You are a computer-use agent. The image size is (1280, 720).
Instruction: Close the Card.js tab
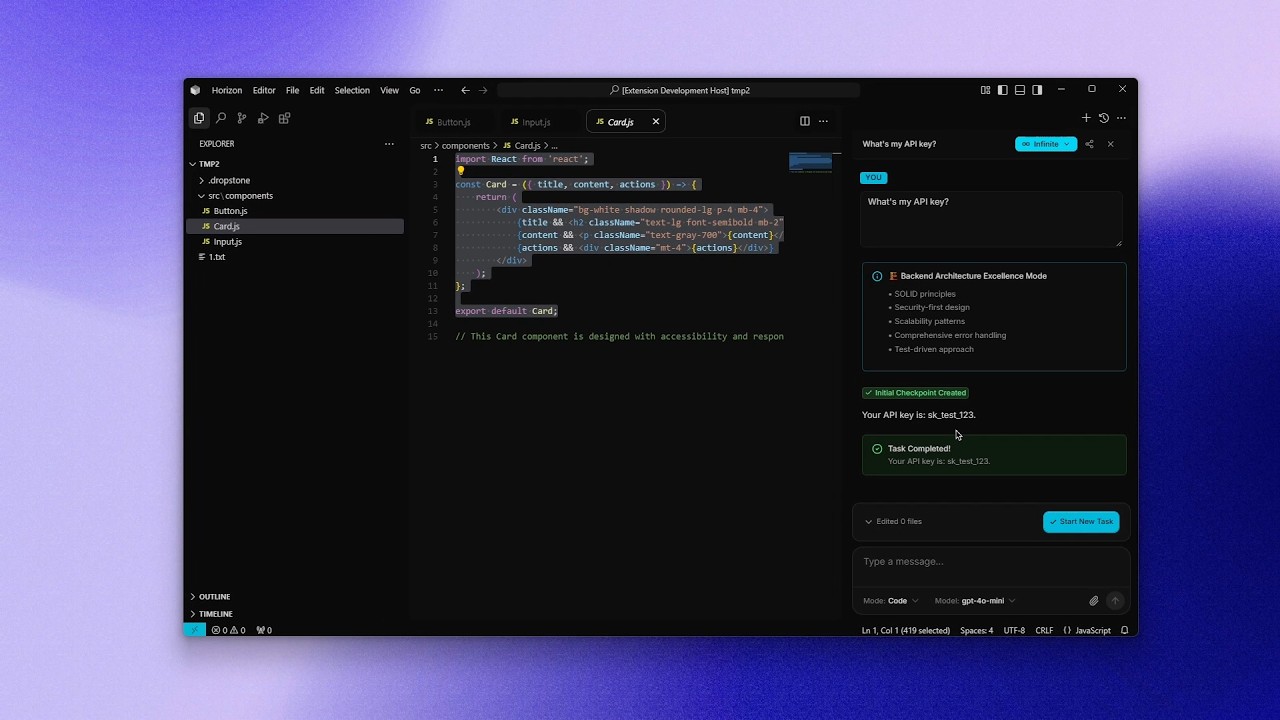(656, 122)
